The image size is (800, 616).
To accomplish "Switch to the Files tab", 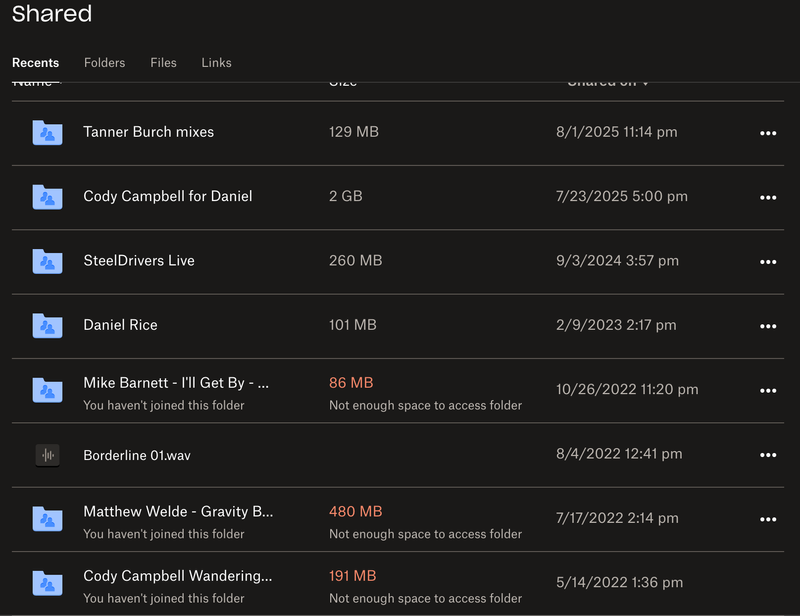I will (163, 63).
